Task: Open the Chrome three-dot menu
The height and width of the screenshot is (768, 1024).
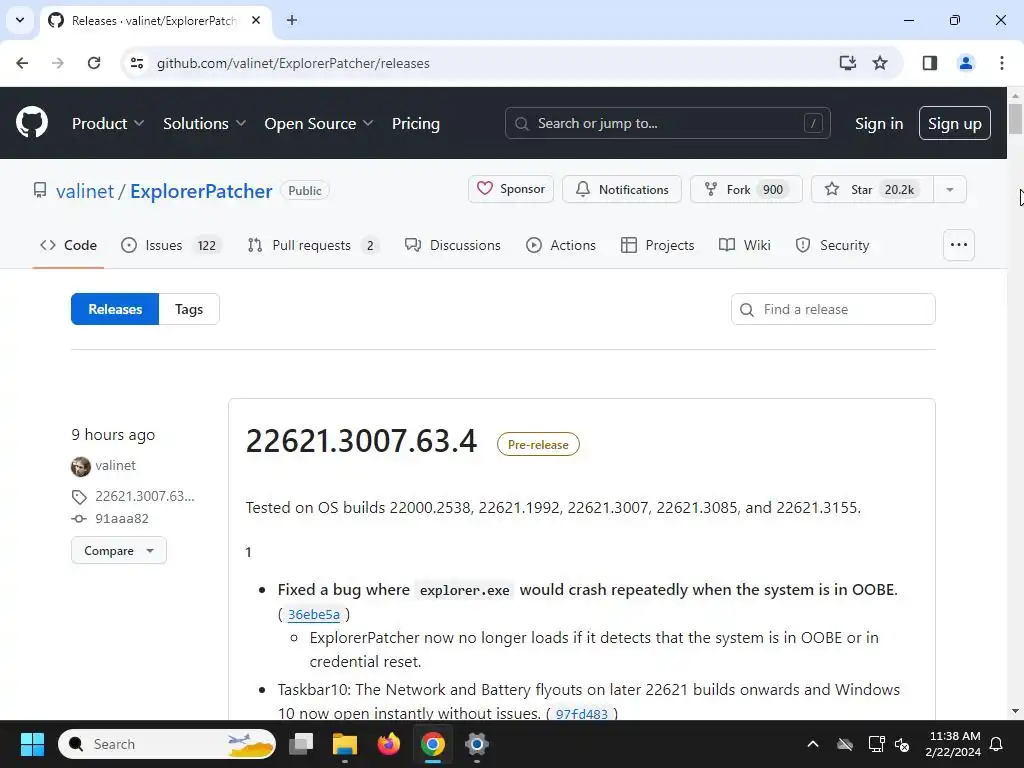Action: [1001, 63]
